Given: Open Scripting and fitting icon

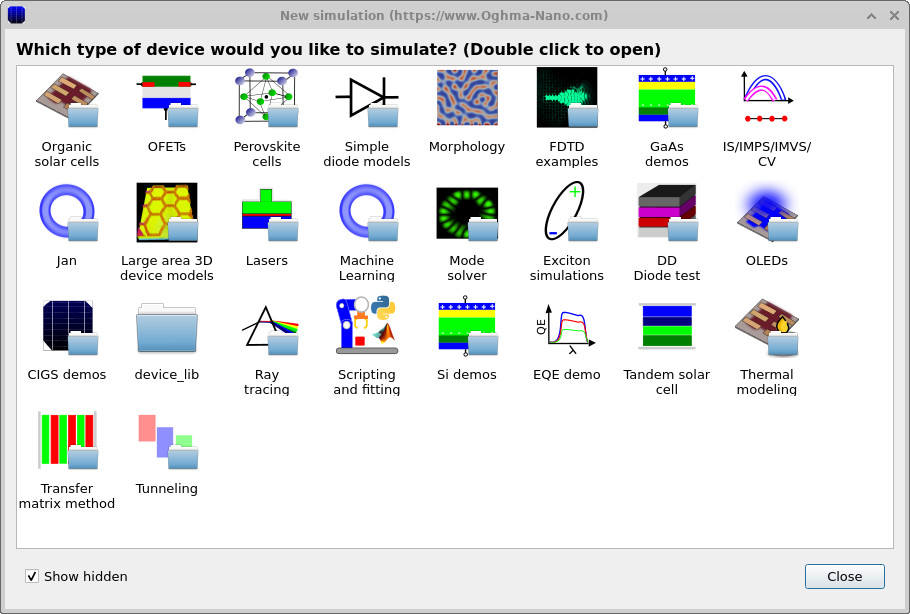Looking at the screenshot, I should (x=367, y=326).
